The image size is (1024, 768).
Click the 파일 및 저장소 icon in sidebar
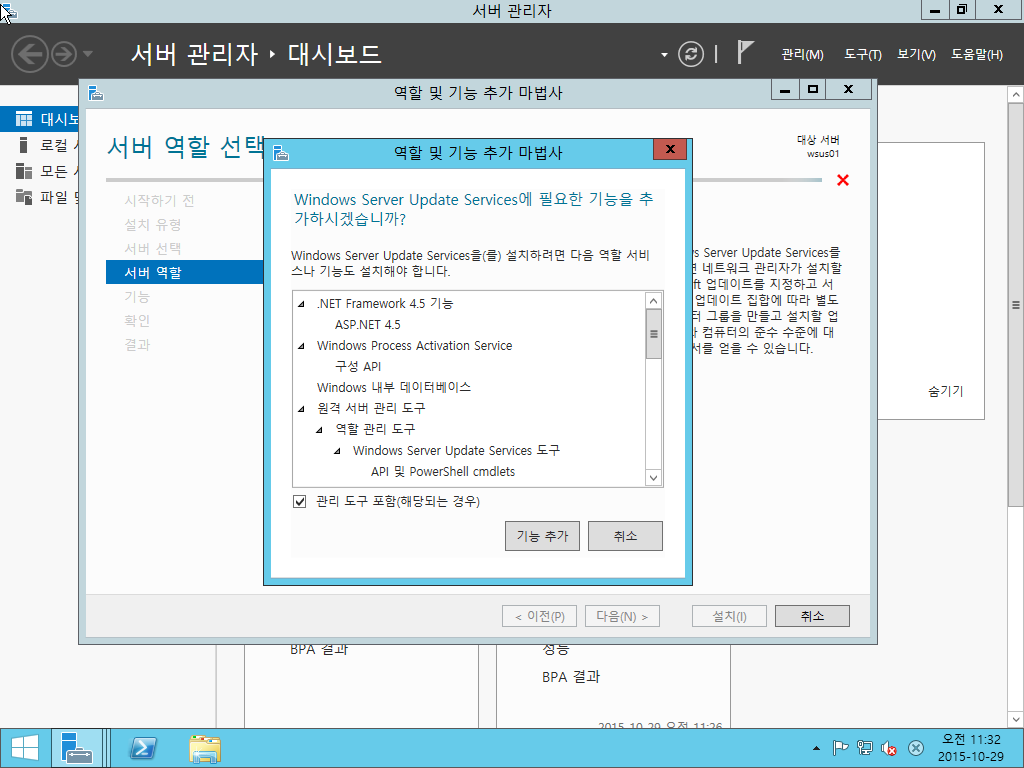24,197
